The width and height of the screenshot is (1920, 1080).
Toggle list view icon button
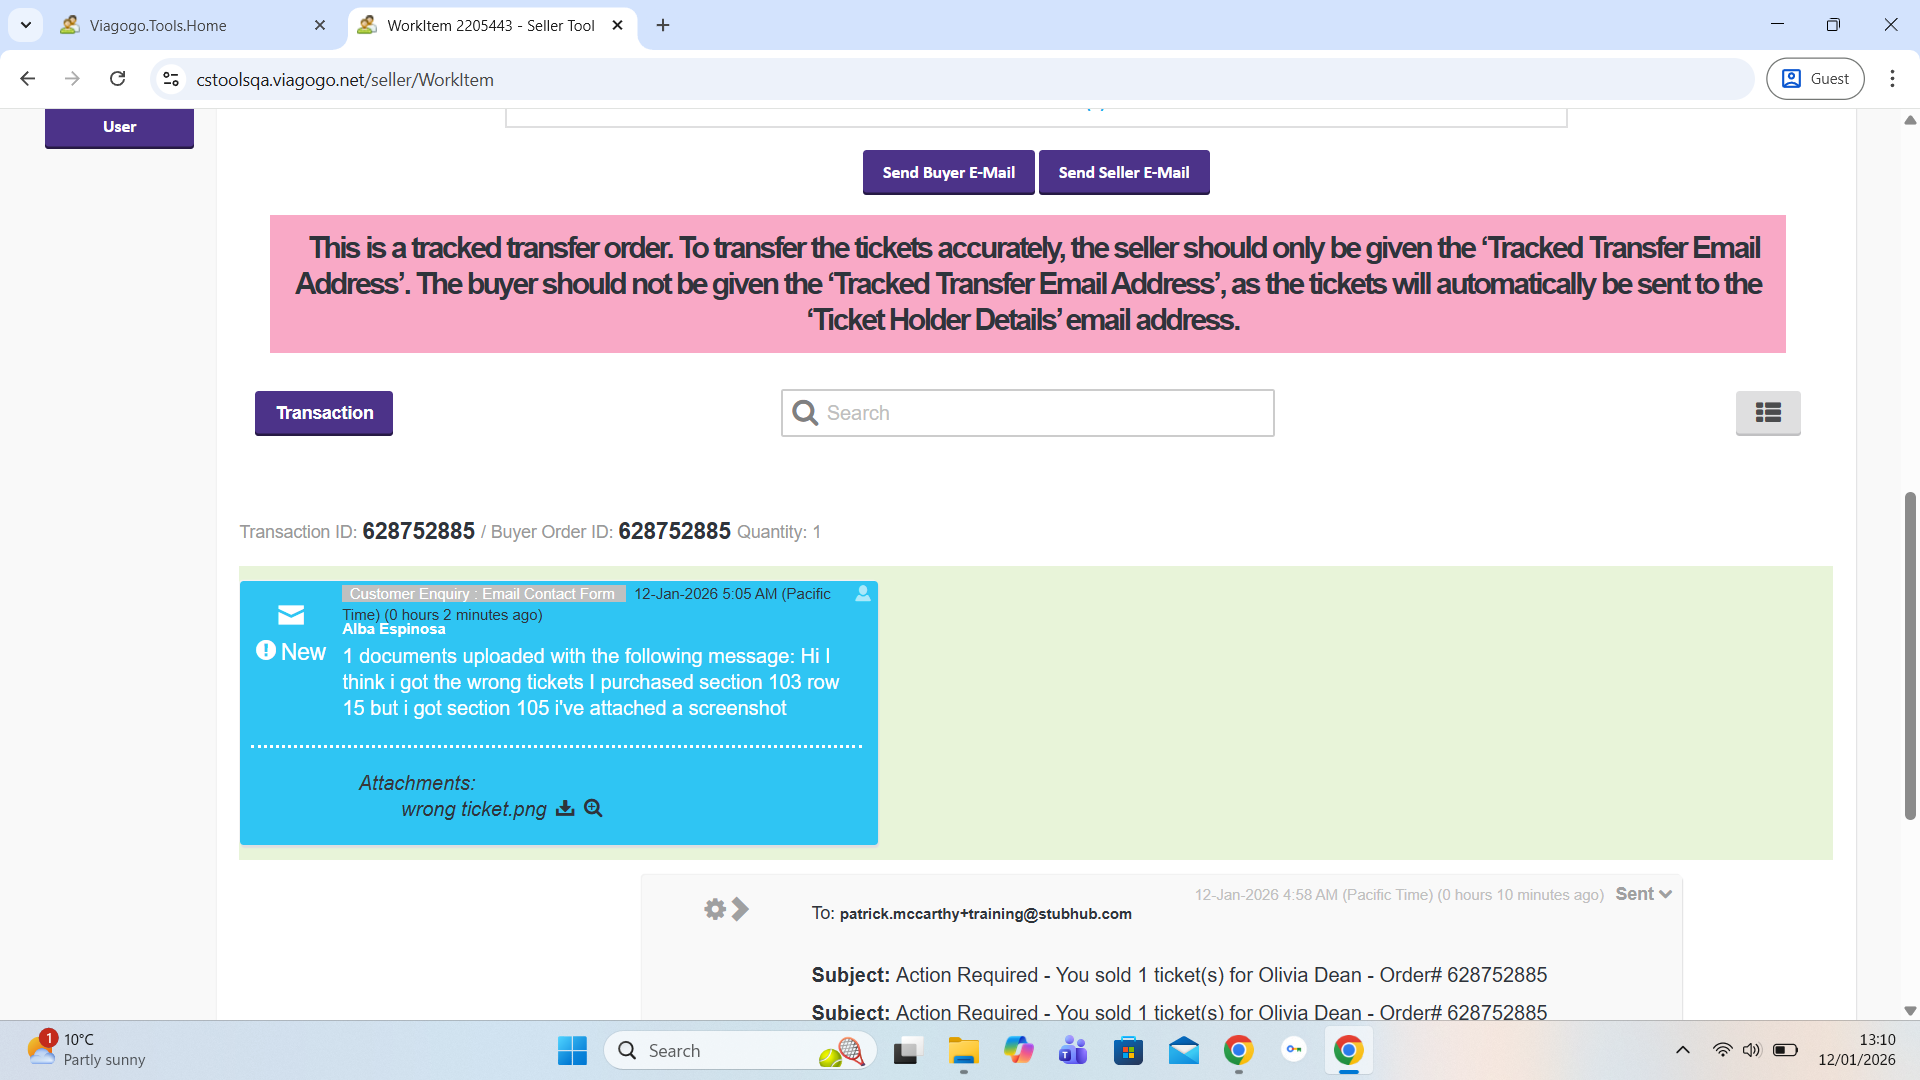tap(1767, 413)
